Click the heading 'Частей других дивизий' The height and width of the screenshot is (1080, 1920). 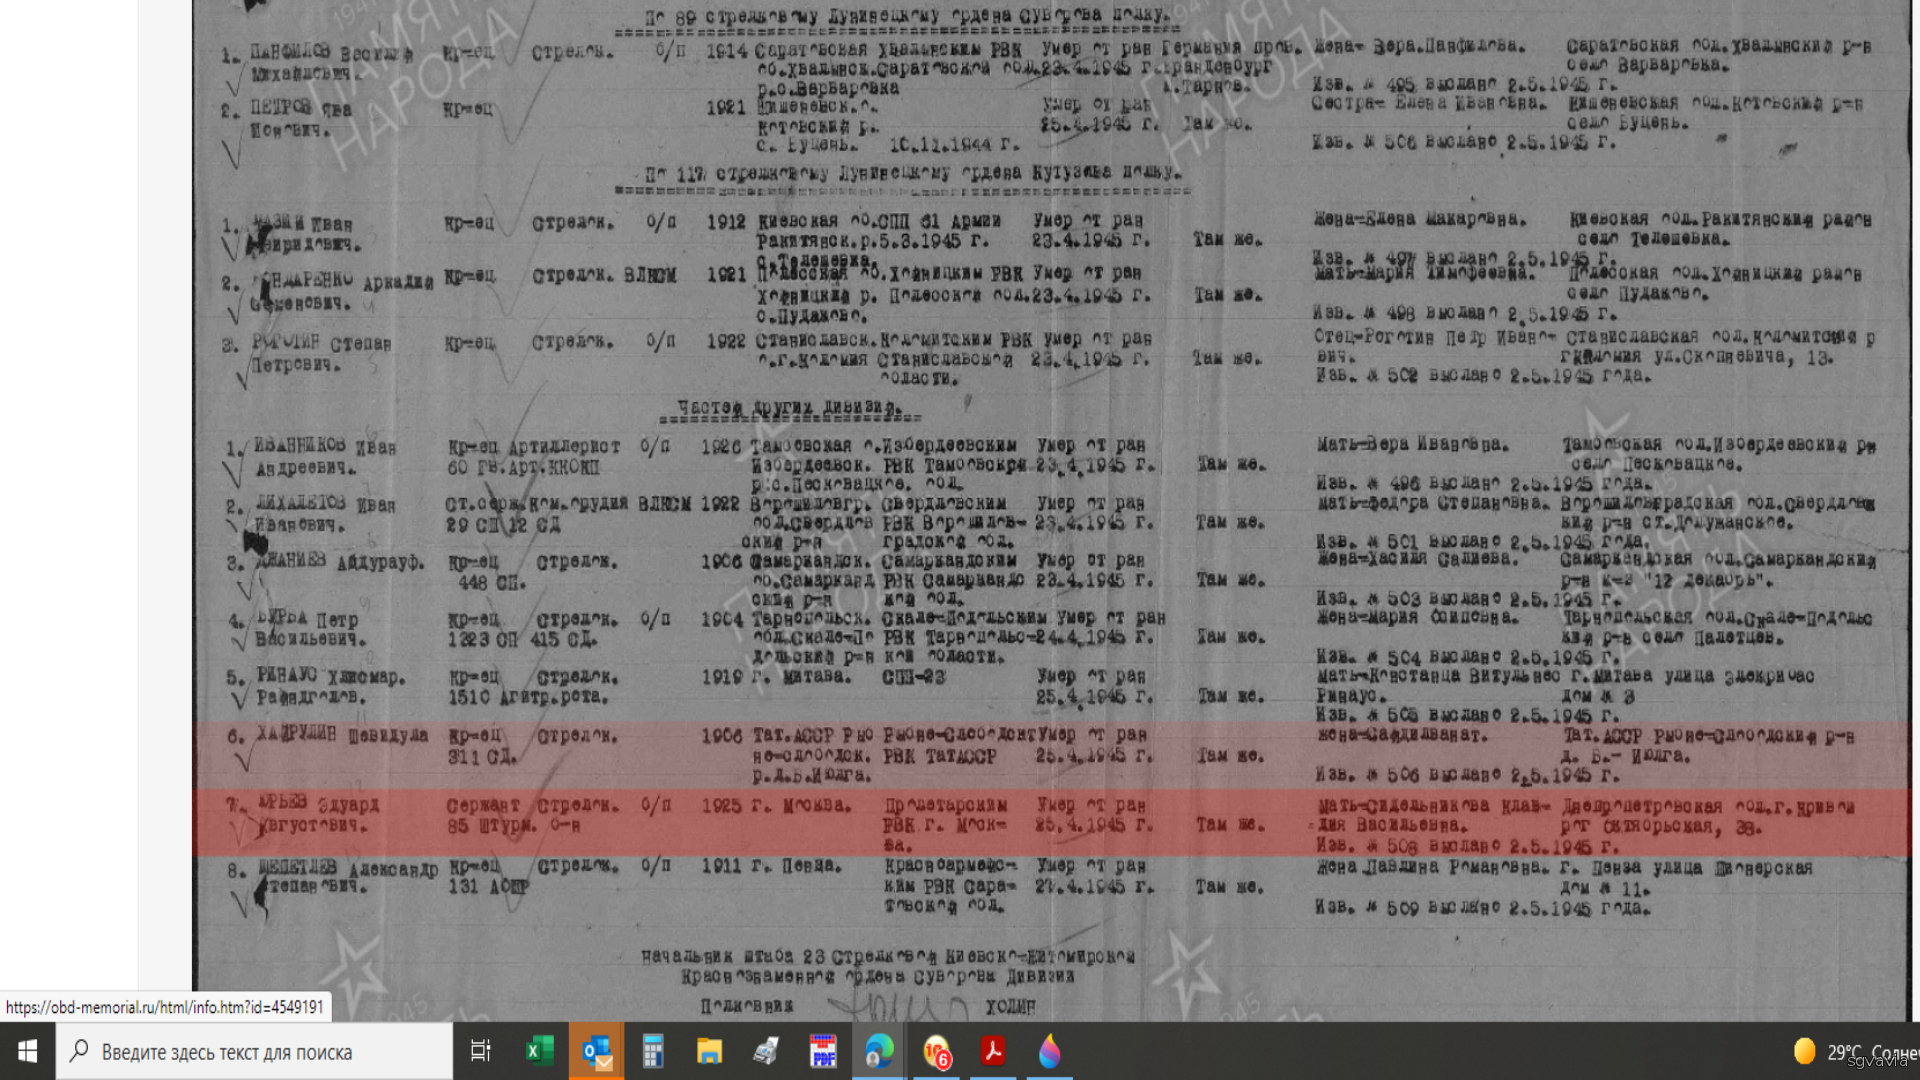click(x=789, y=408)
